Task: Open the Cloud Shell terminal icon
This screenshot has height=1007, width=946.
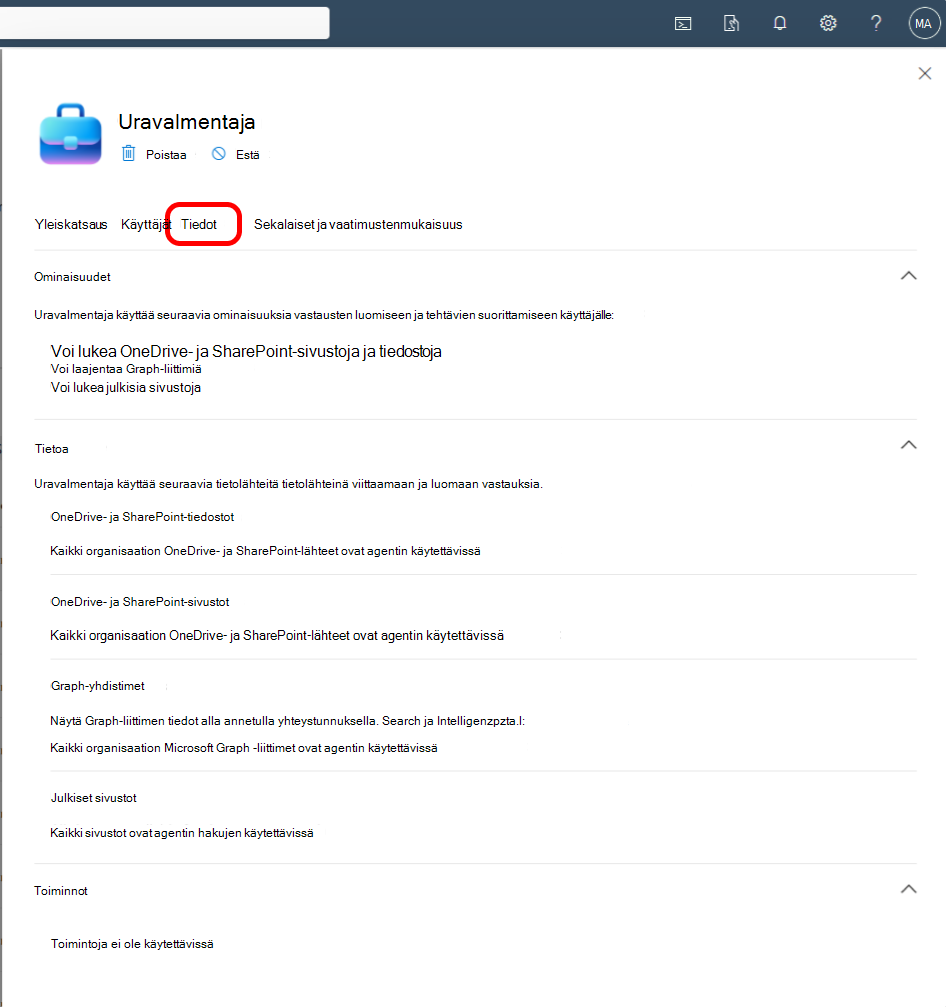Action: point(683,24)
